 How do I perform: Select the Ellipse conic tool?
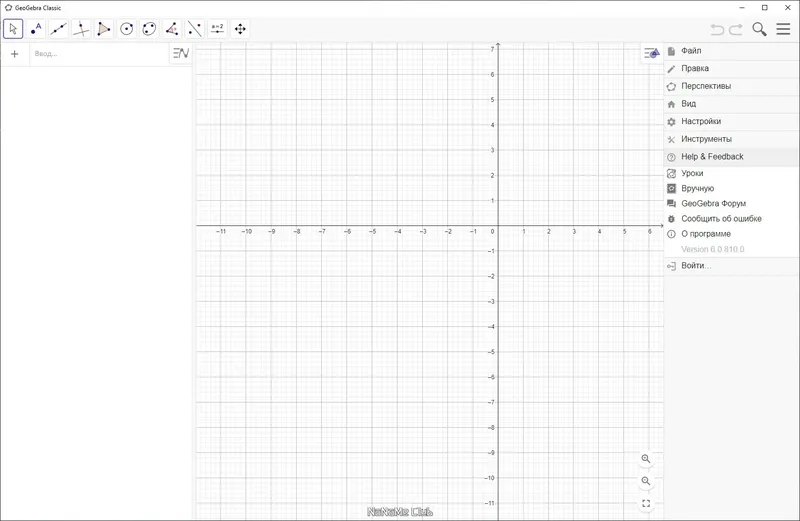pos(149,29)
